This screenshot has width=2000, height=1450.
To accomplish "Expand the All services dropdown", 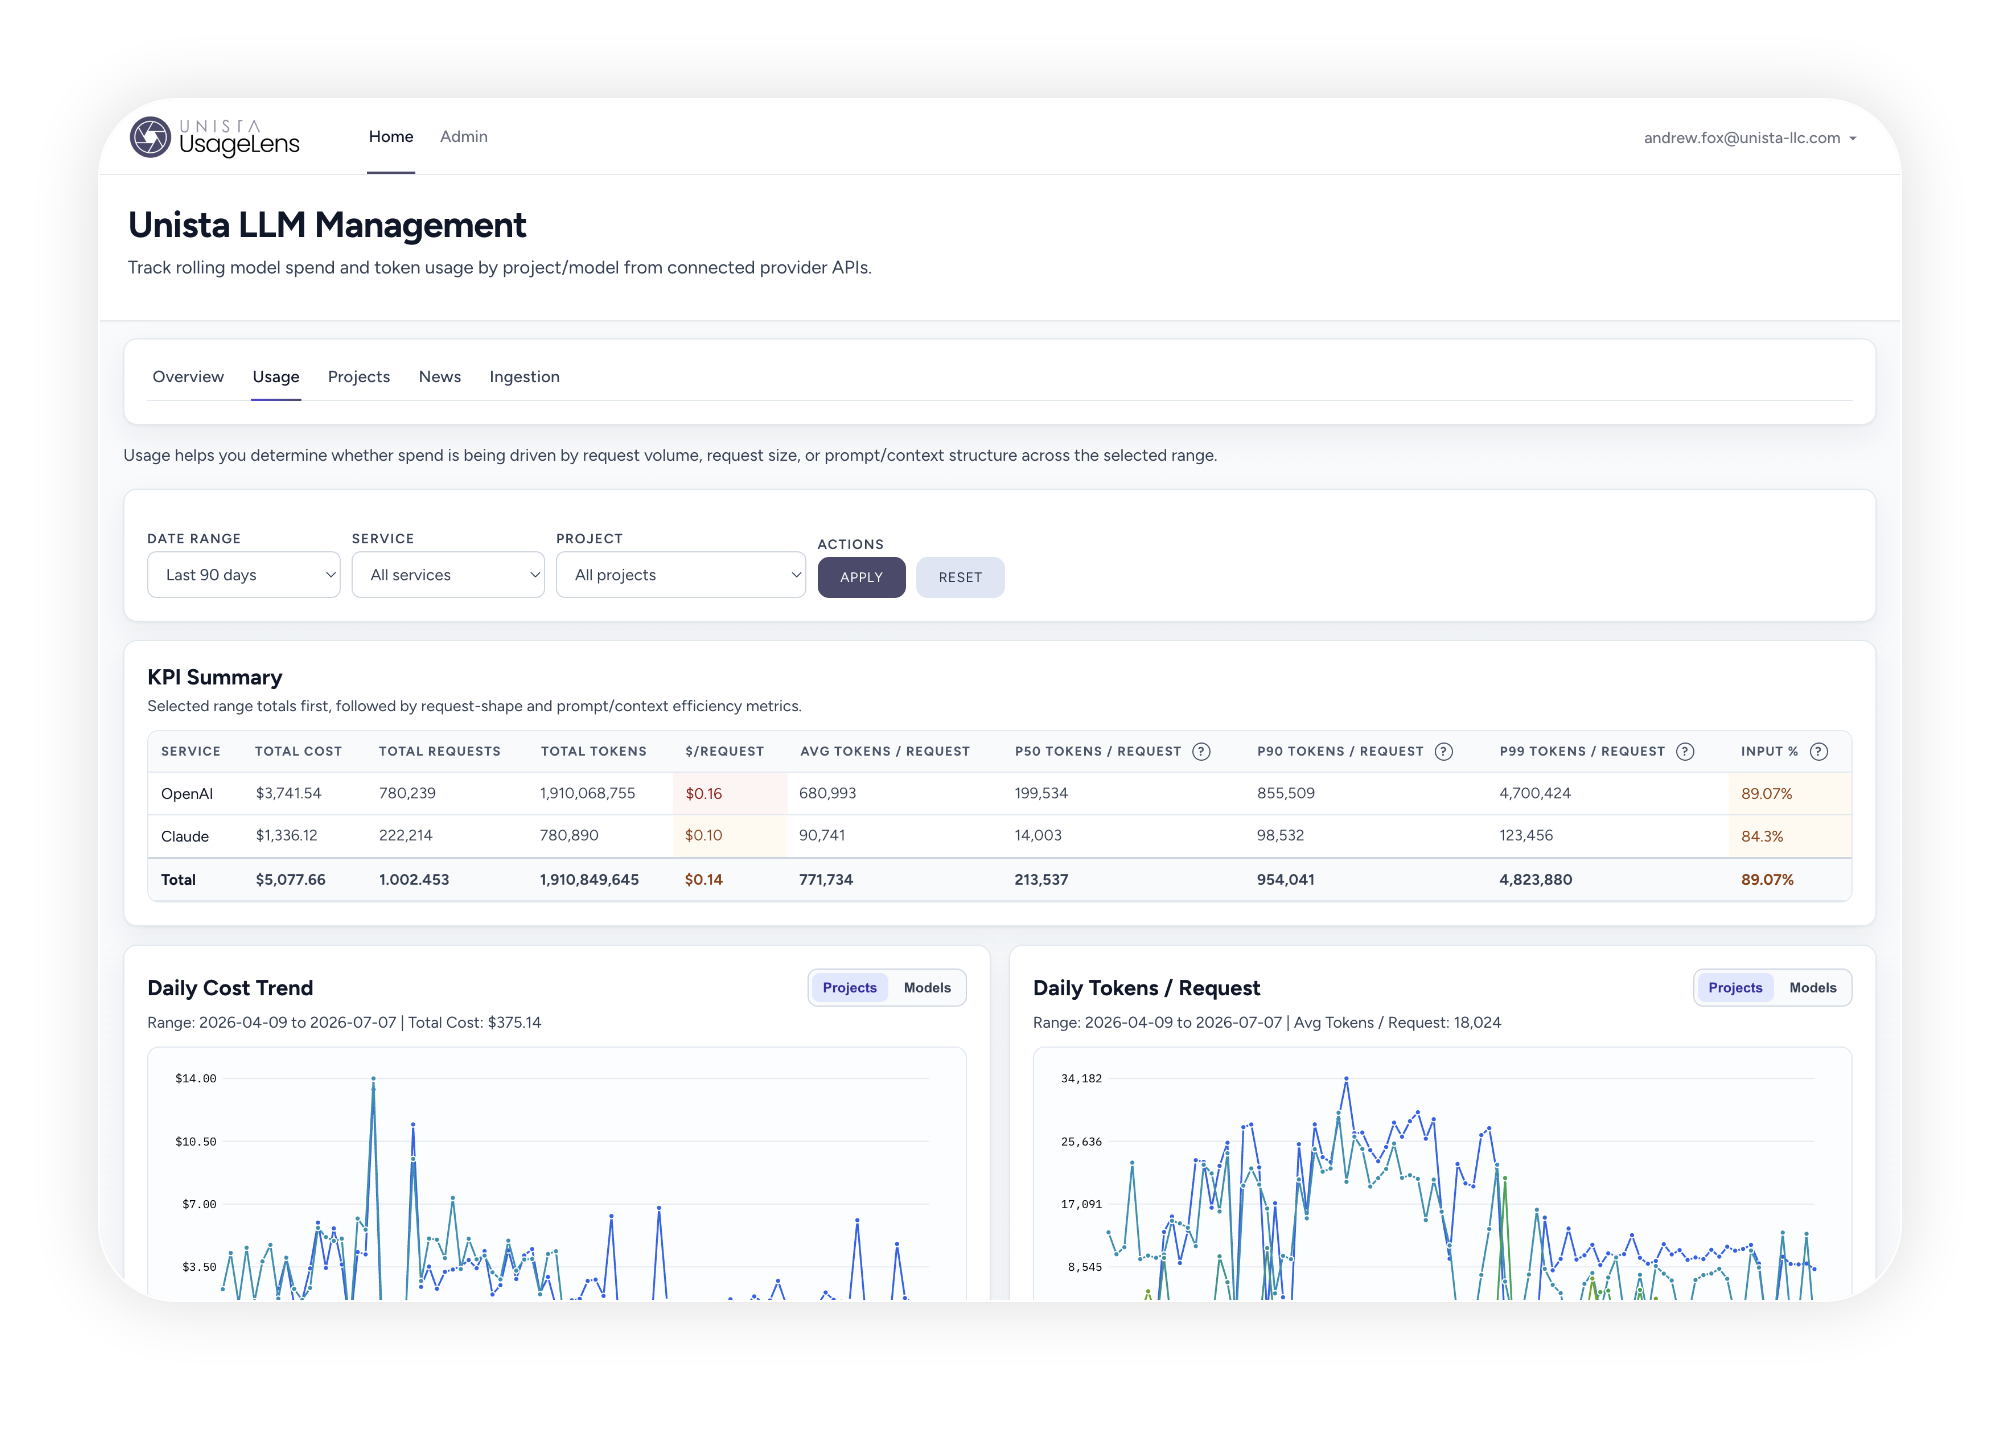I will 448,575.
